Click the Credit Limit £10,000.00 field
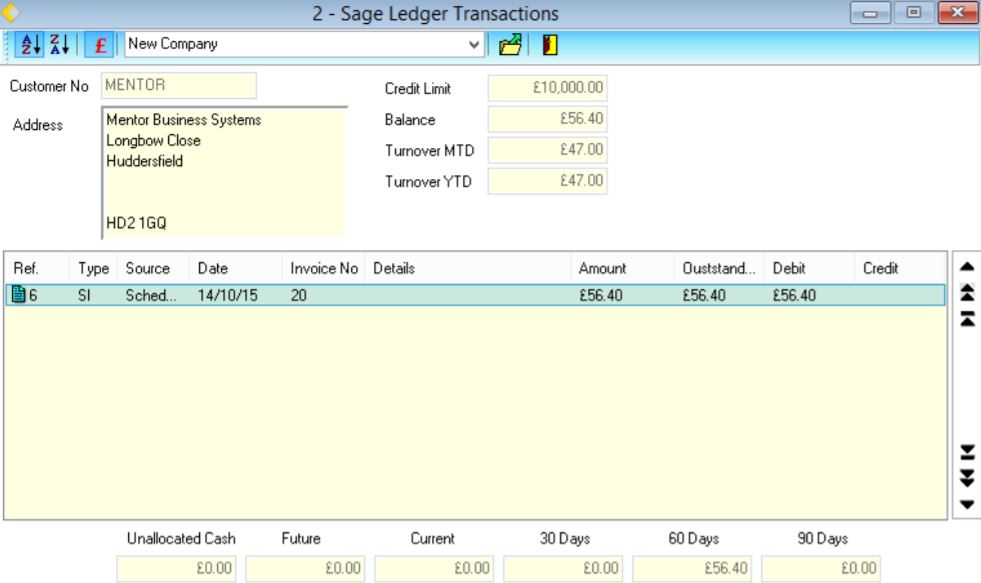Viewport: 981px width, 583px height. pos(547,88)
